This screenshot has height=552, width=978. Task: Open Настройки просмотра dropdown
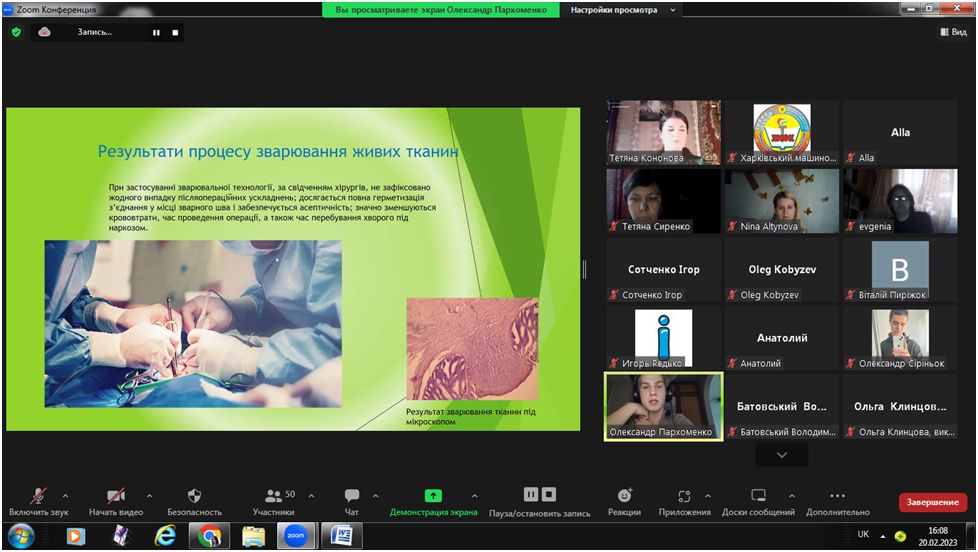click(622, 10)
